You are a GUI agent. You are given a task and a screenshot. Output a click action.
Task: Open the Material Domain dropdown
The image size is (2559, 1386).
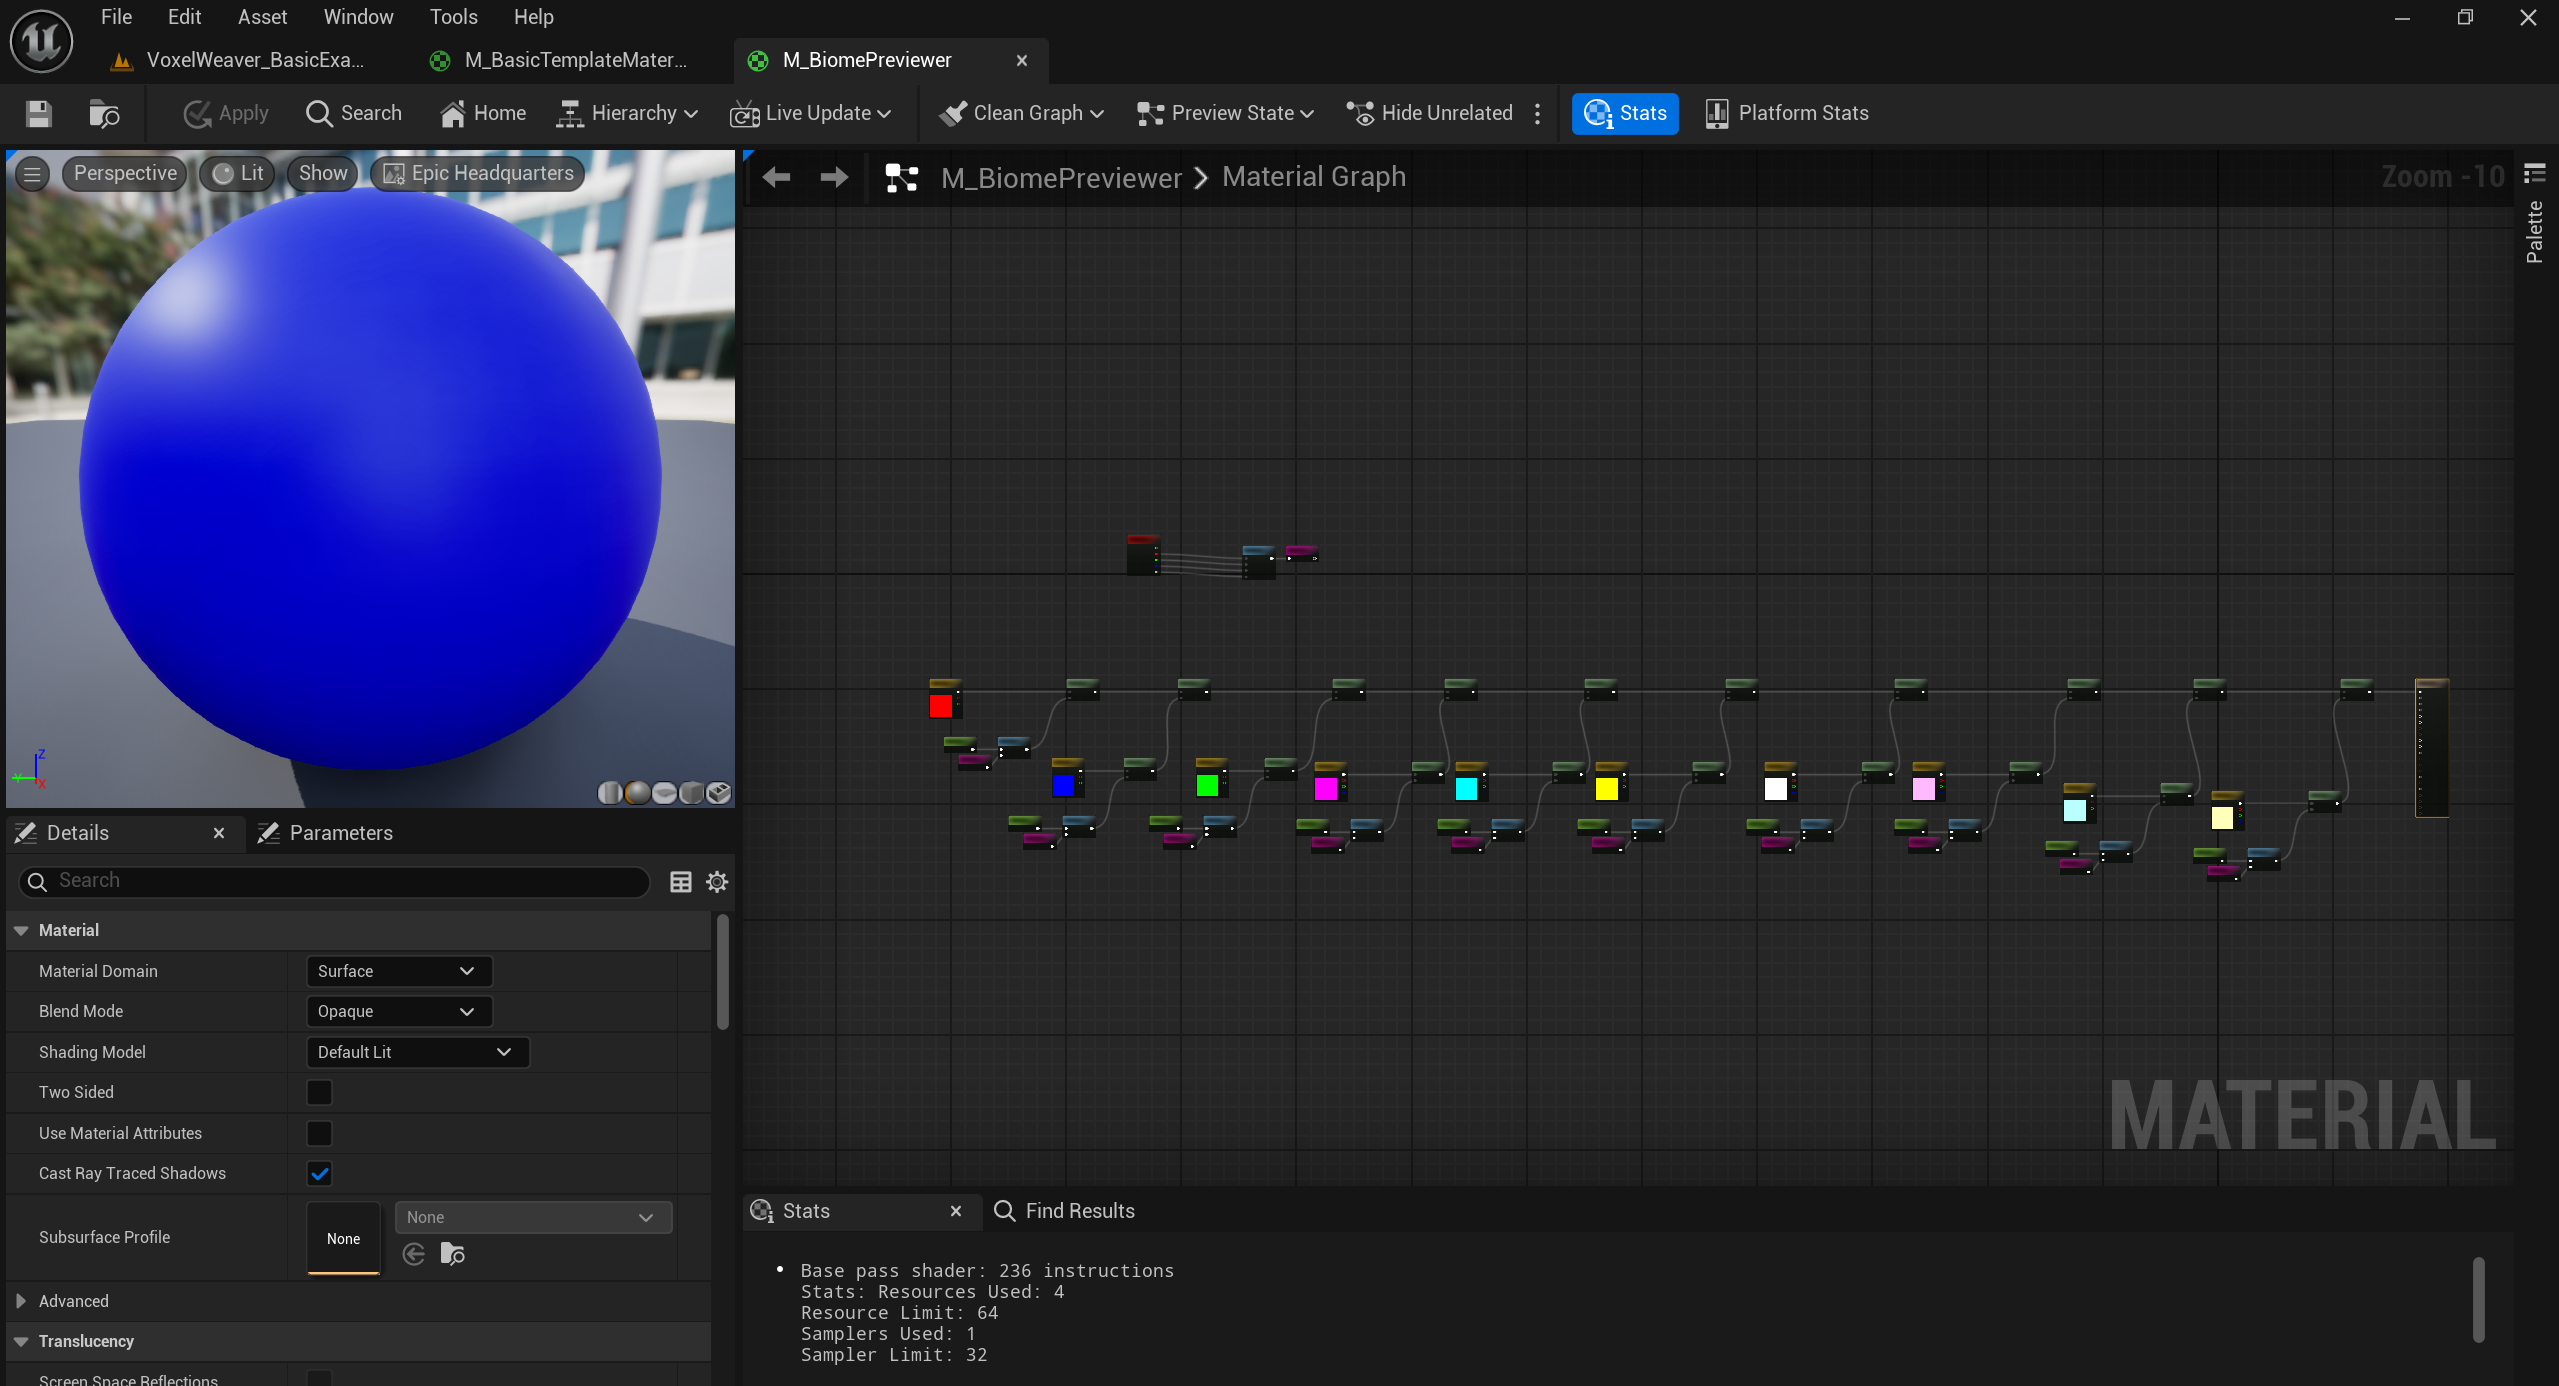399,971
